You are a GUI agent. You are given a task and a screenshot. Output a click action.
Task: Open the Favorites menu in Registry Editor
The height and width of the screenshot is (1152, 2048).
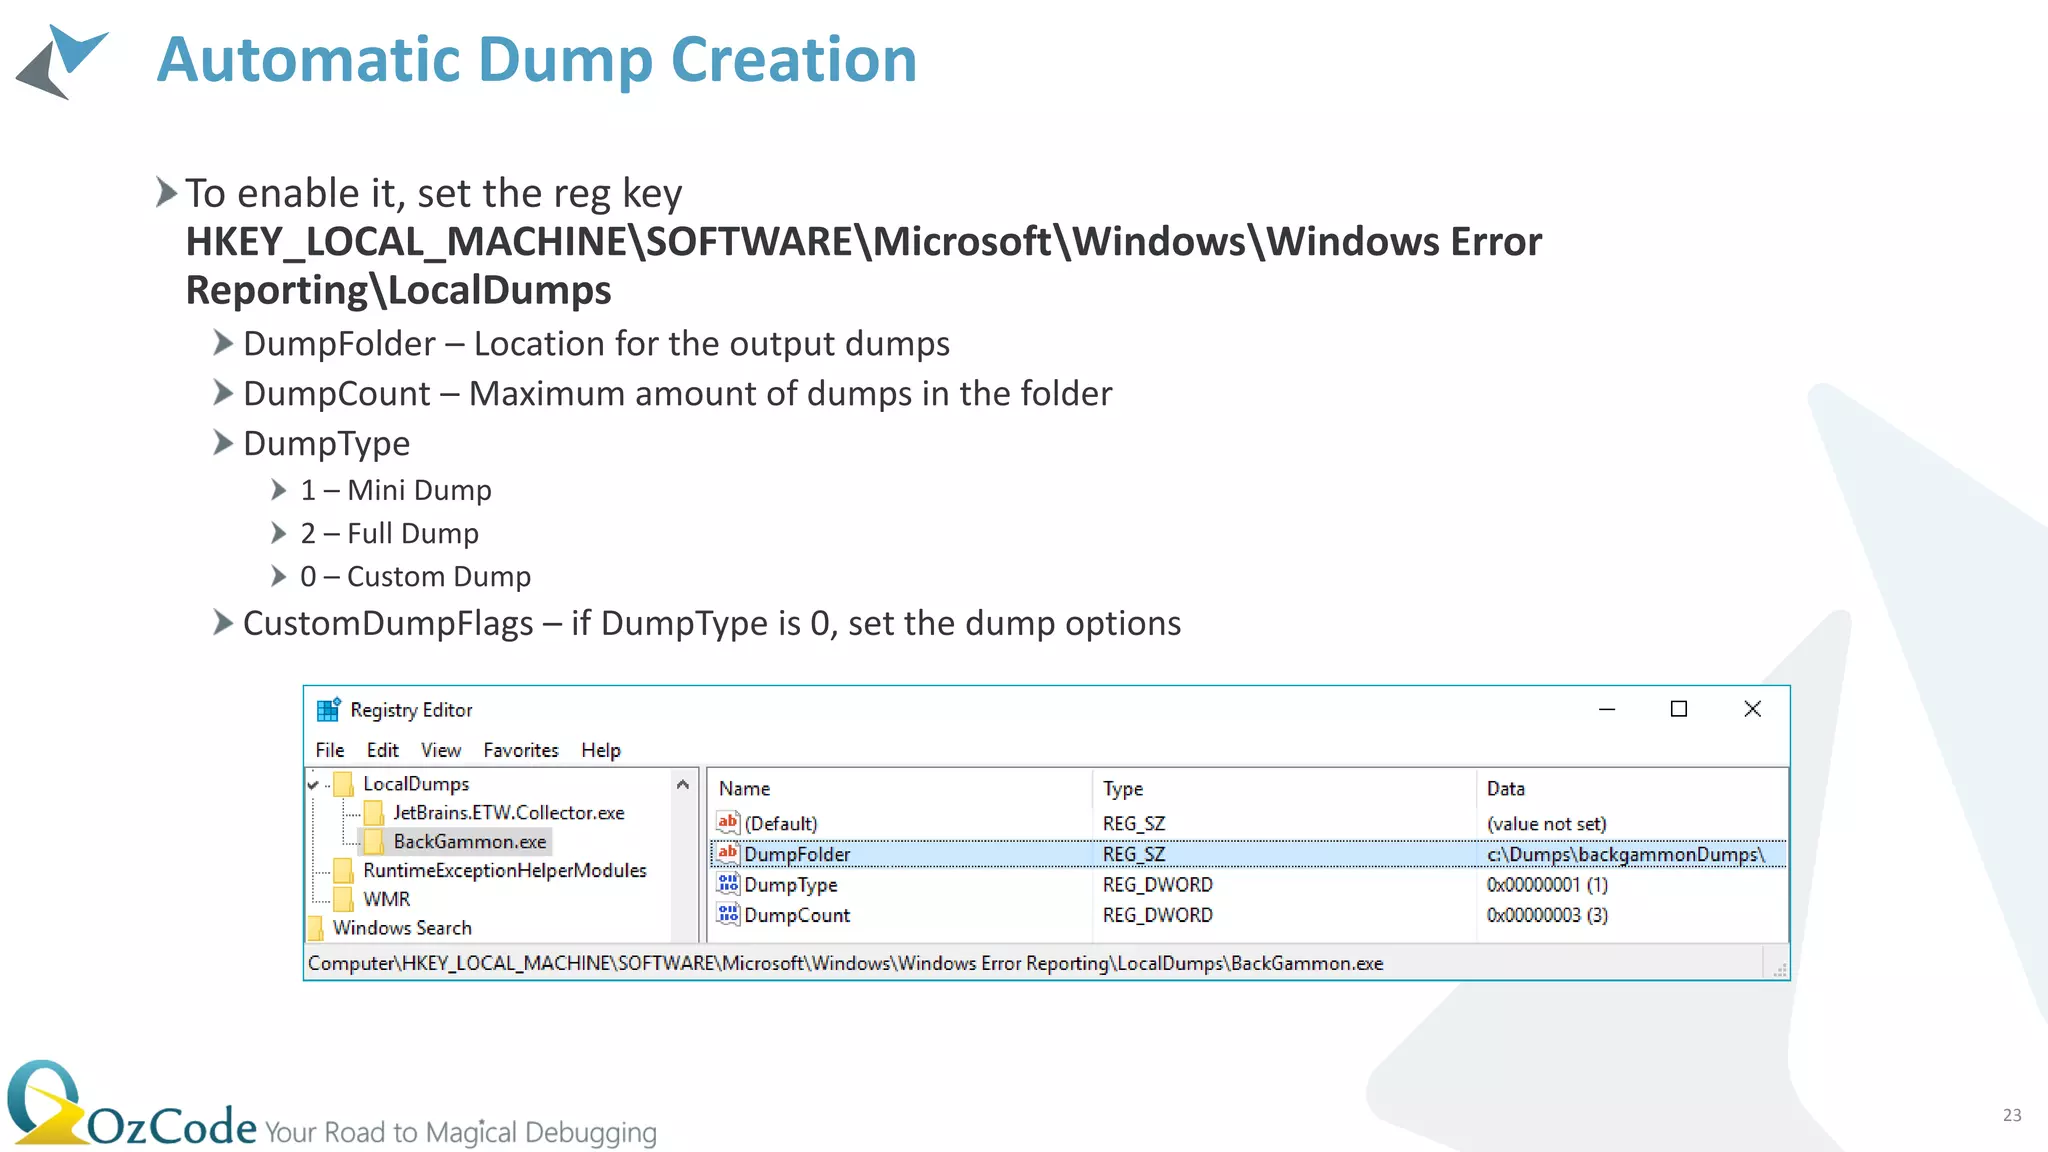[521, 750]
